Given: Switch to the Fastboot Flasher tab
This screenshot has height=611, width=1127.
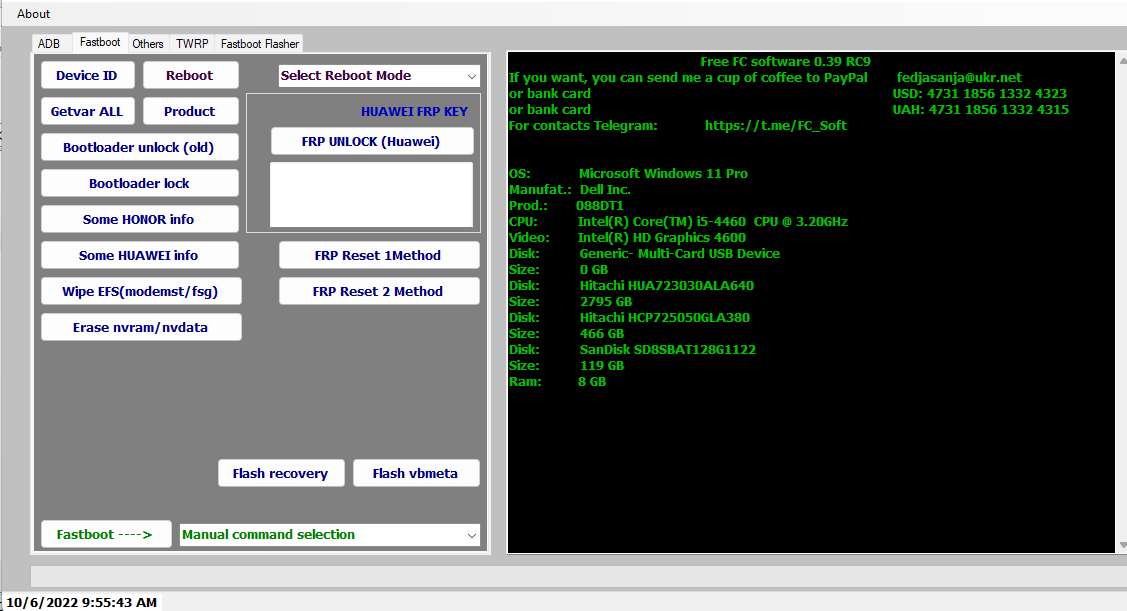Looking at the screenshot, I should pyautogui.click(x=259, y=43).
